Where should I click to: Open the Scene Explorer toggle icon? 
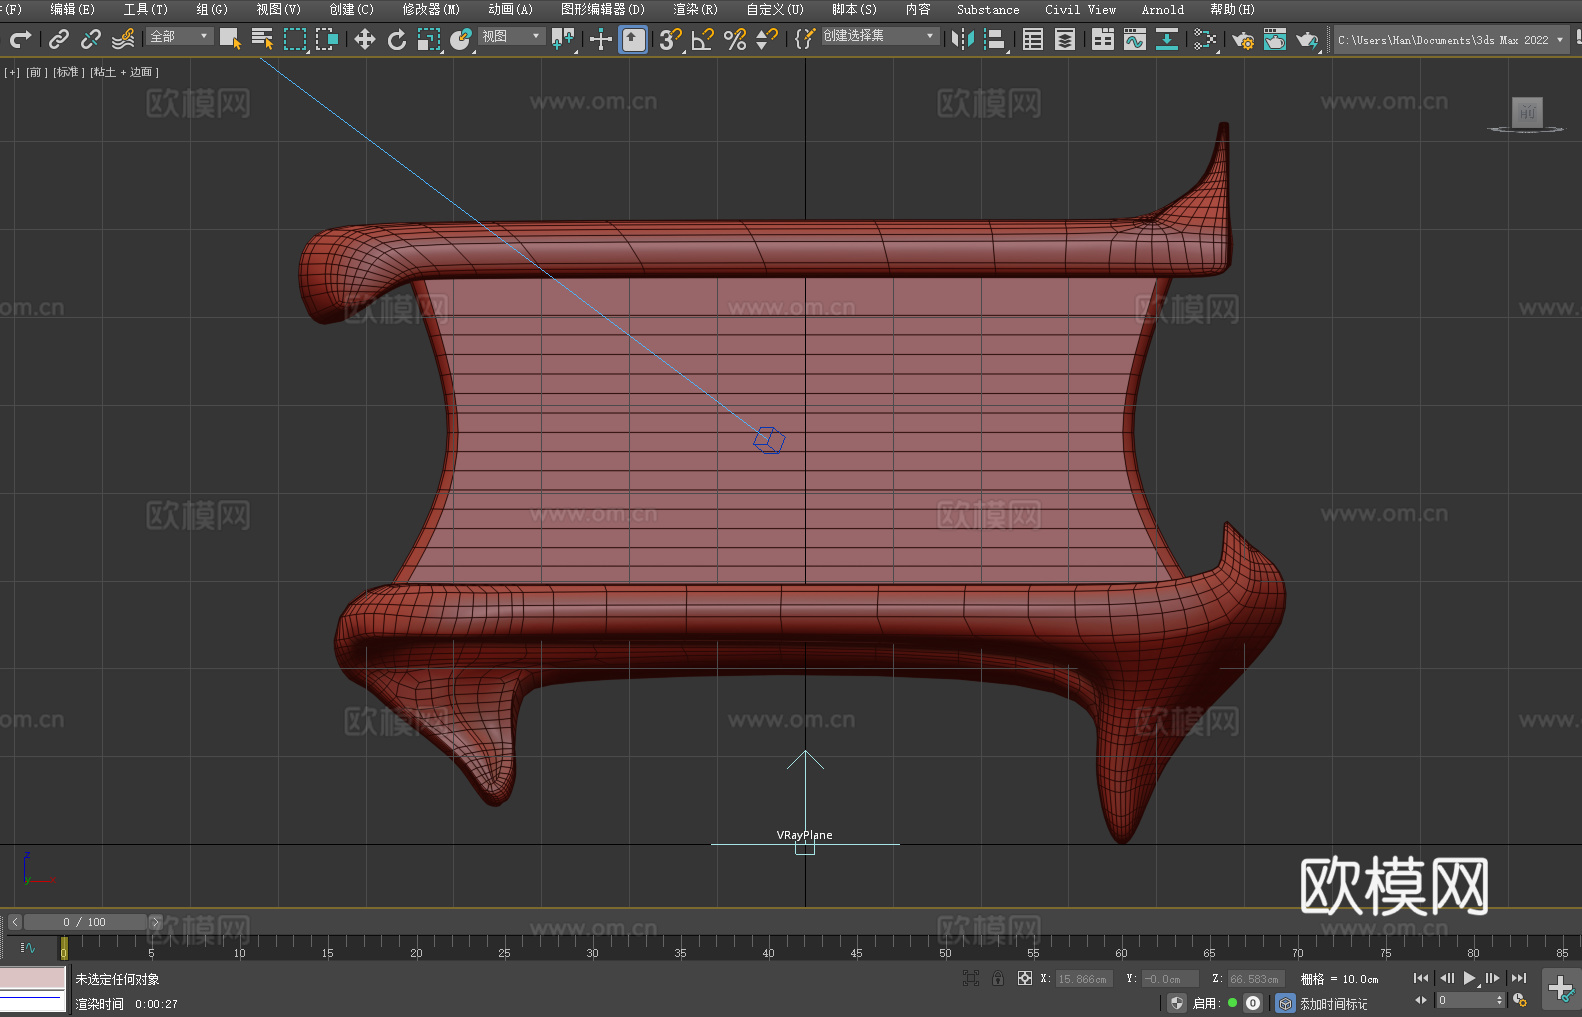(x=1033, y=39)
